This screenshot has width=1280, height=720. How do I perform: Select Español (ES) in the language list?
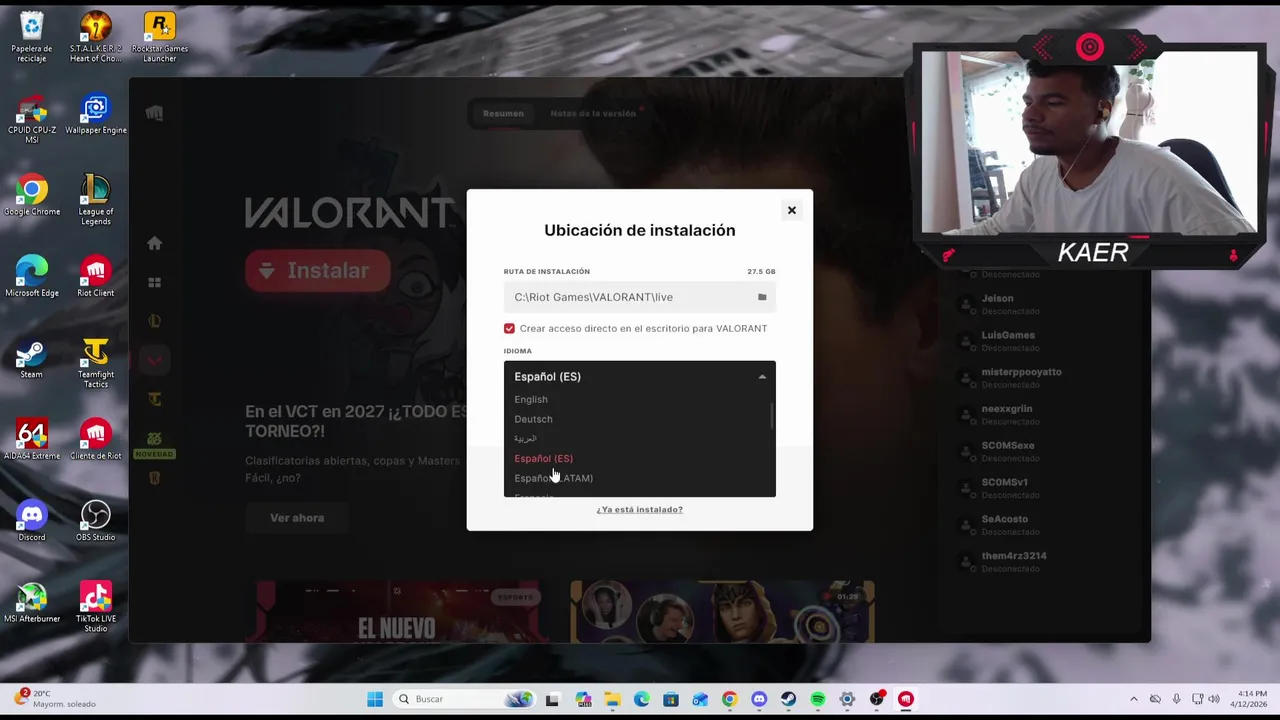point(544,458)
